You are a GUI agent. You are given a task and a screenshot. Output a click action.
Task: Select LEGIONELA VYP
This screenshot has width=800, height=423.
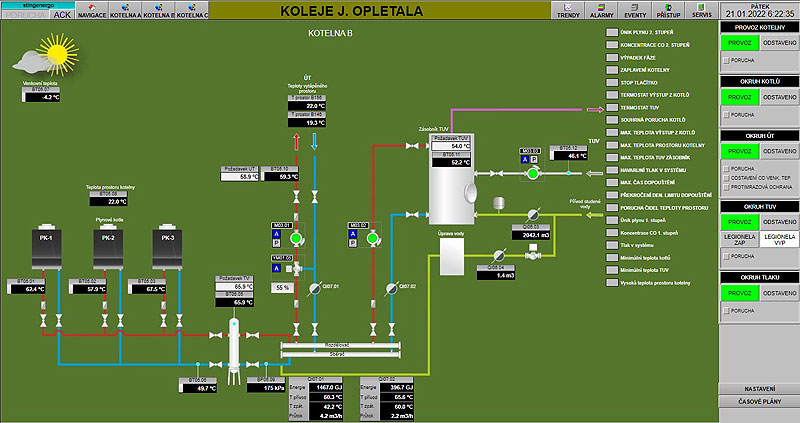(780, 239)
